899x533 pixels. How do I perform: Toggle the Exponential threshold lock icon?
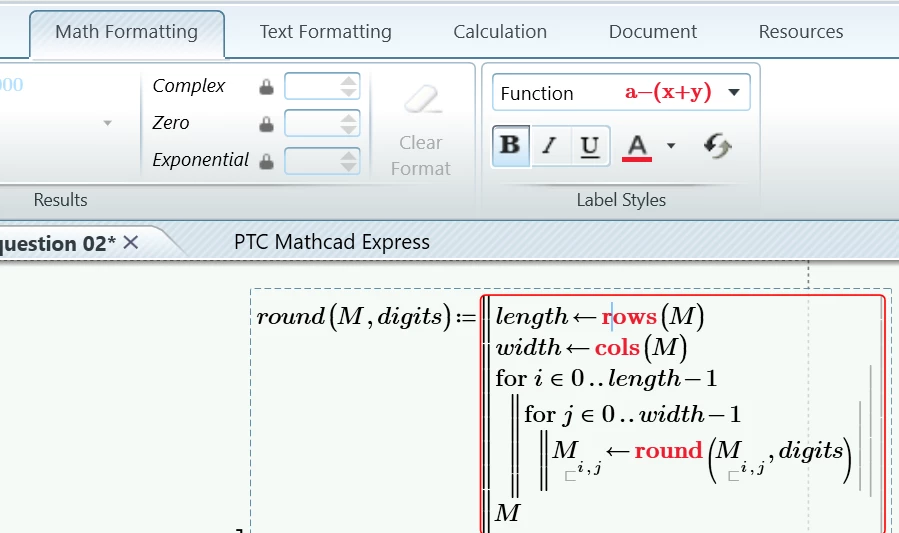(x=266, y=162)
